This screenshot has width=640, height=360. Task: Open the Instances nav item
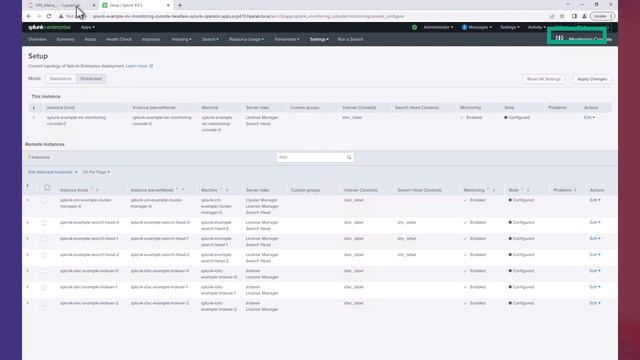click(x=151, y=40)
